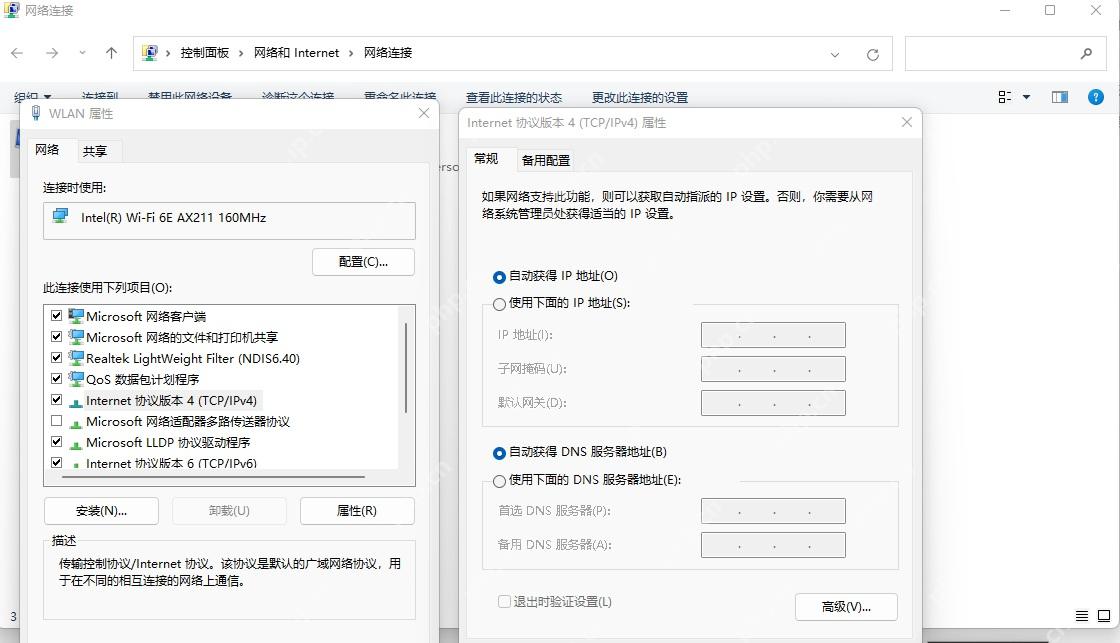Refresh the network connections view
The width and height of the screenshot is (1120, 643).
click(873, 54)
